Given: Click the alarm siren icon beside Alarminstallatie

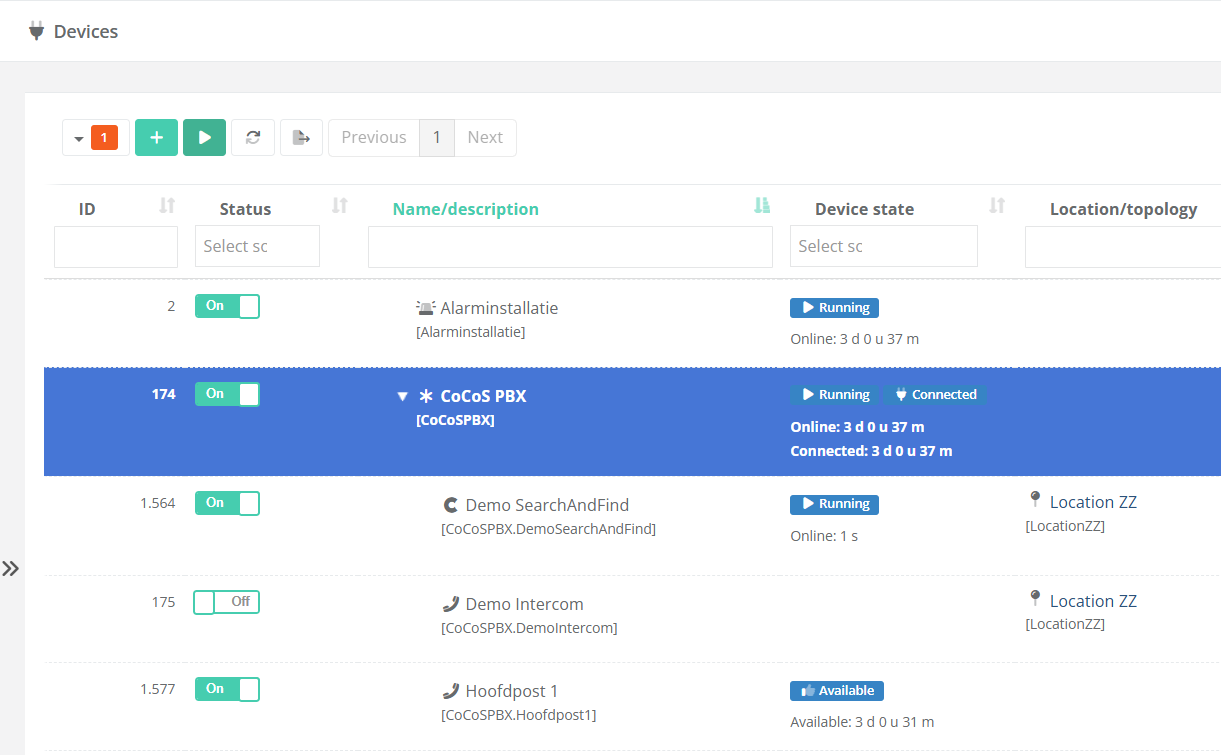Looking at the screenshot, I should [x=426, y=308].
